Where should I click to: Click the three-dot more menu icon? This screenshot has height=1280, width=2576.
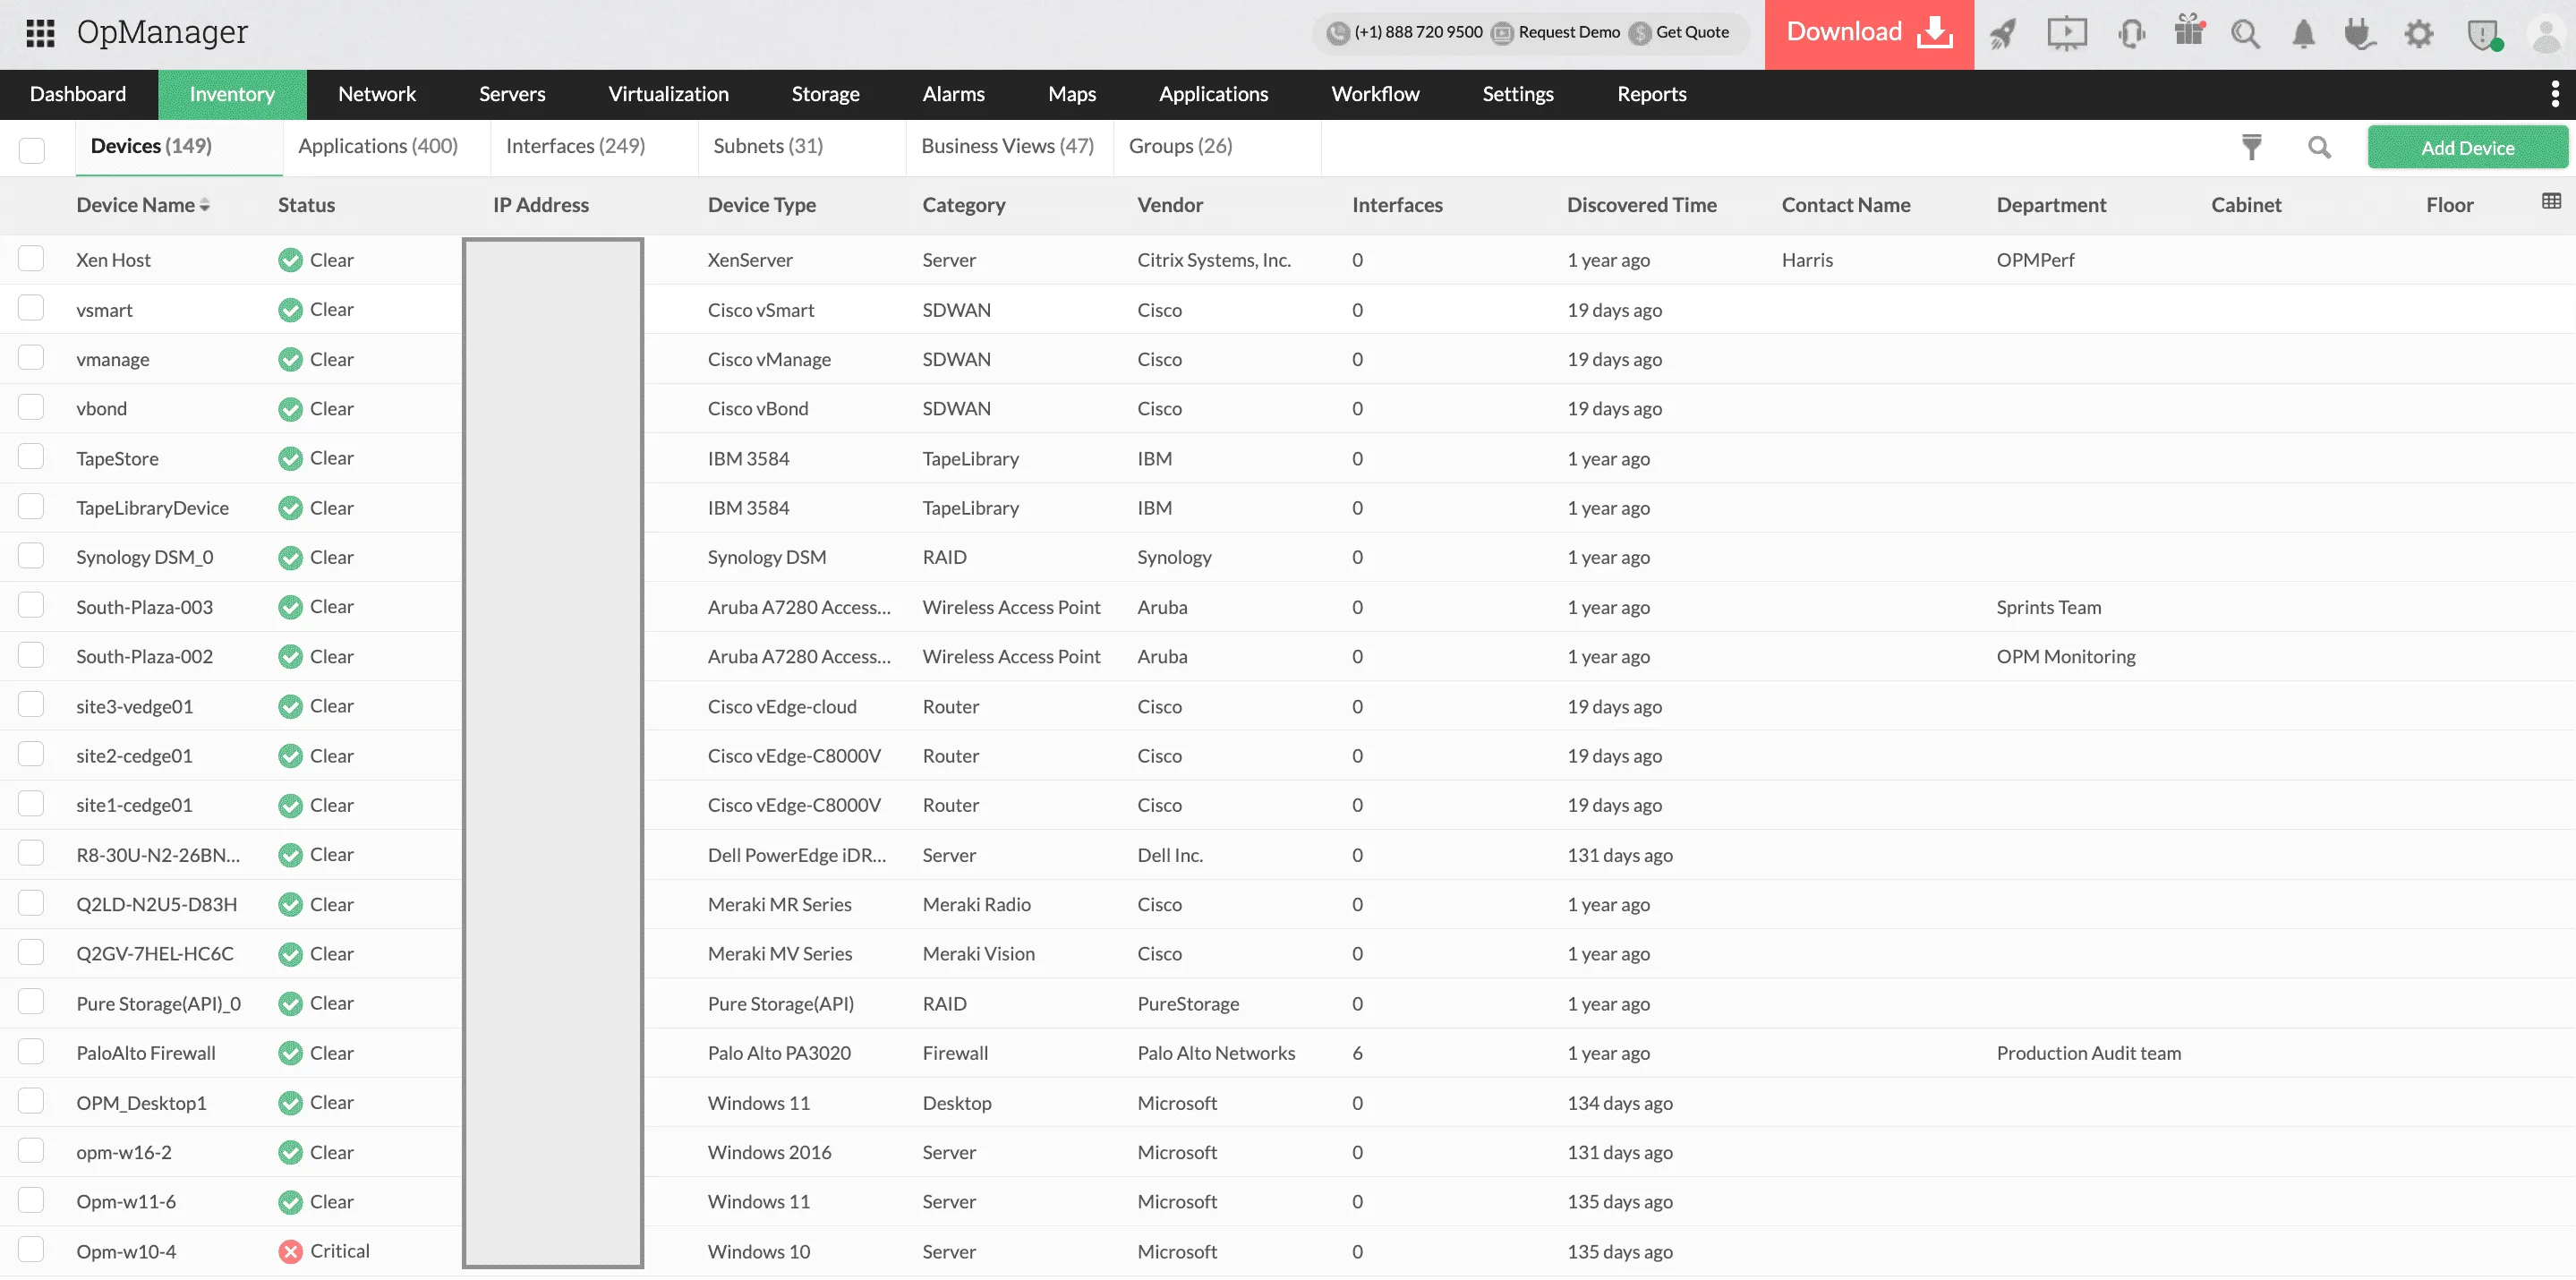pos(2555,94)
